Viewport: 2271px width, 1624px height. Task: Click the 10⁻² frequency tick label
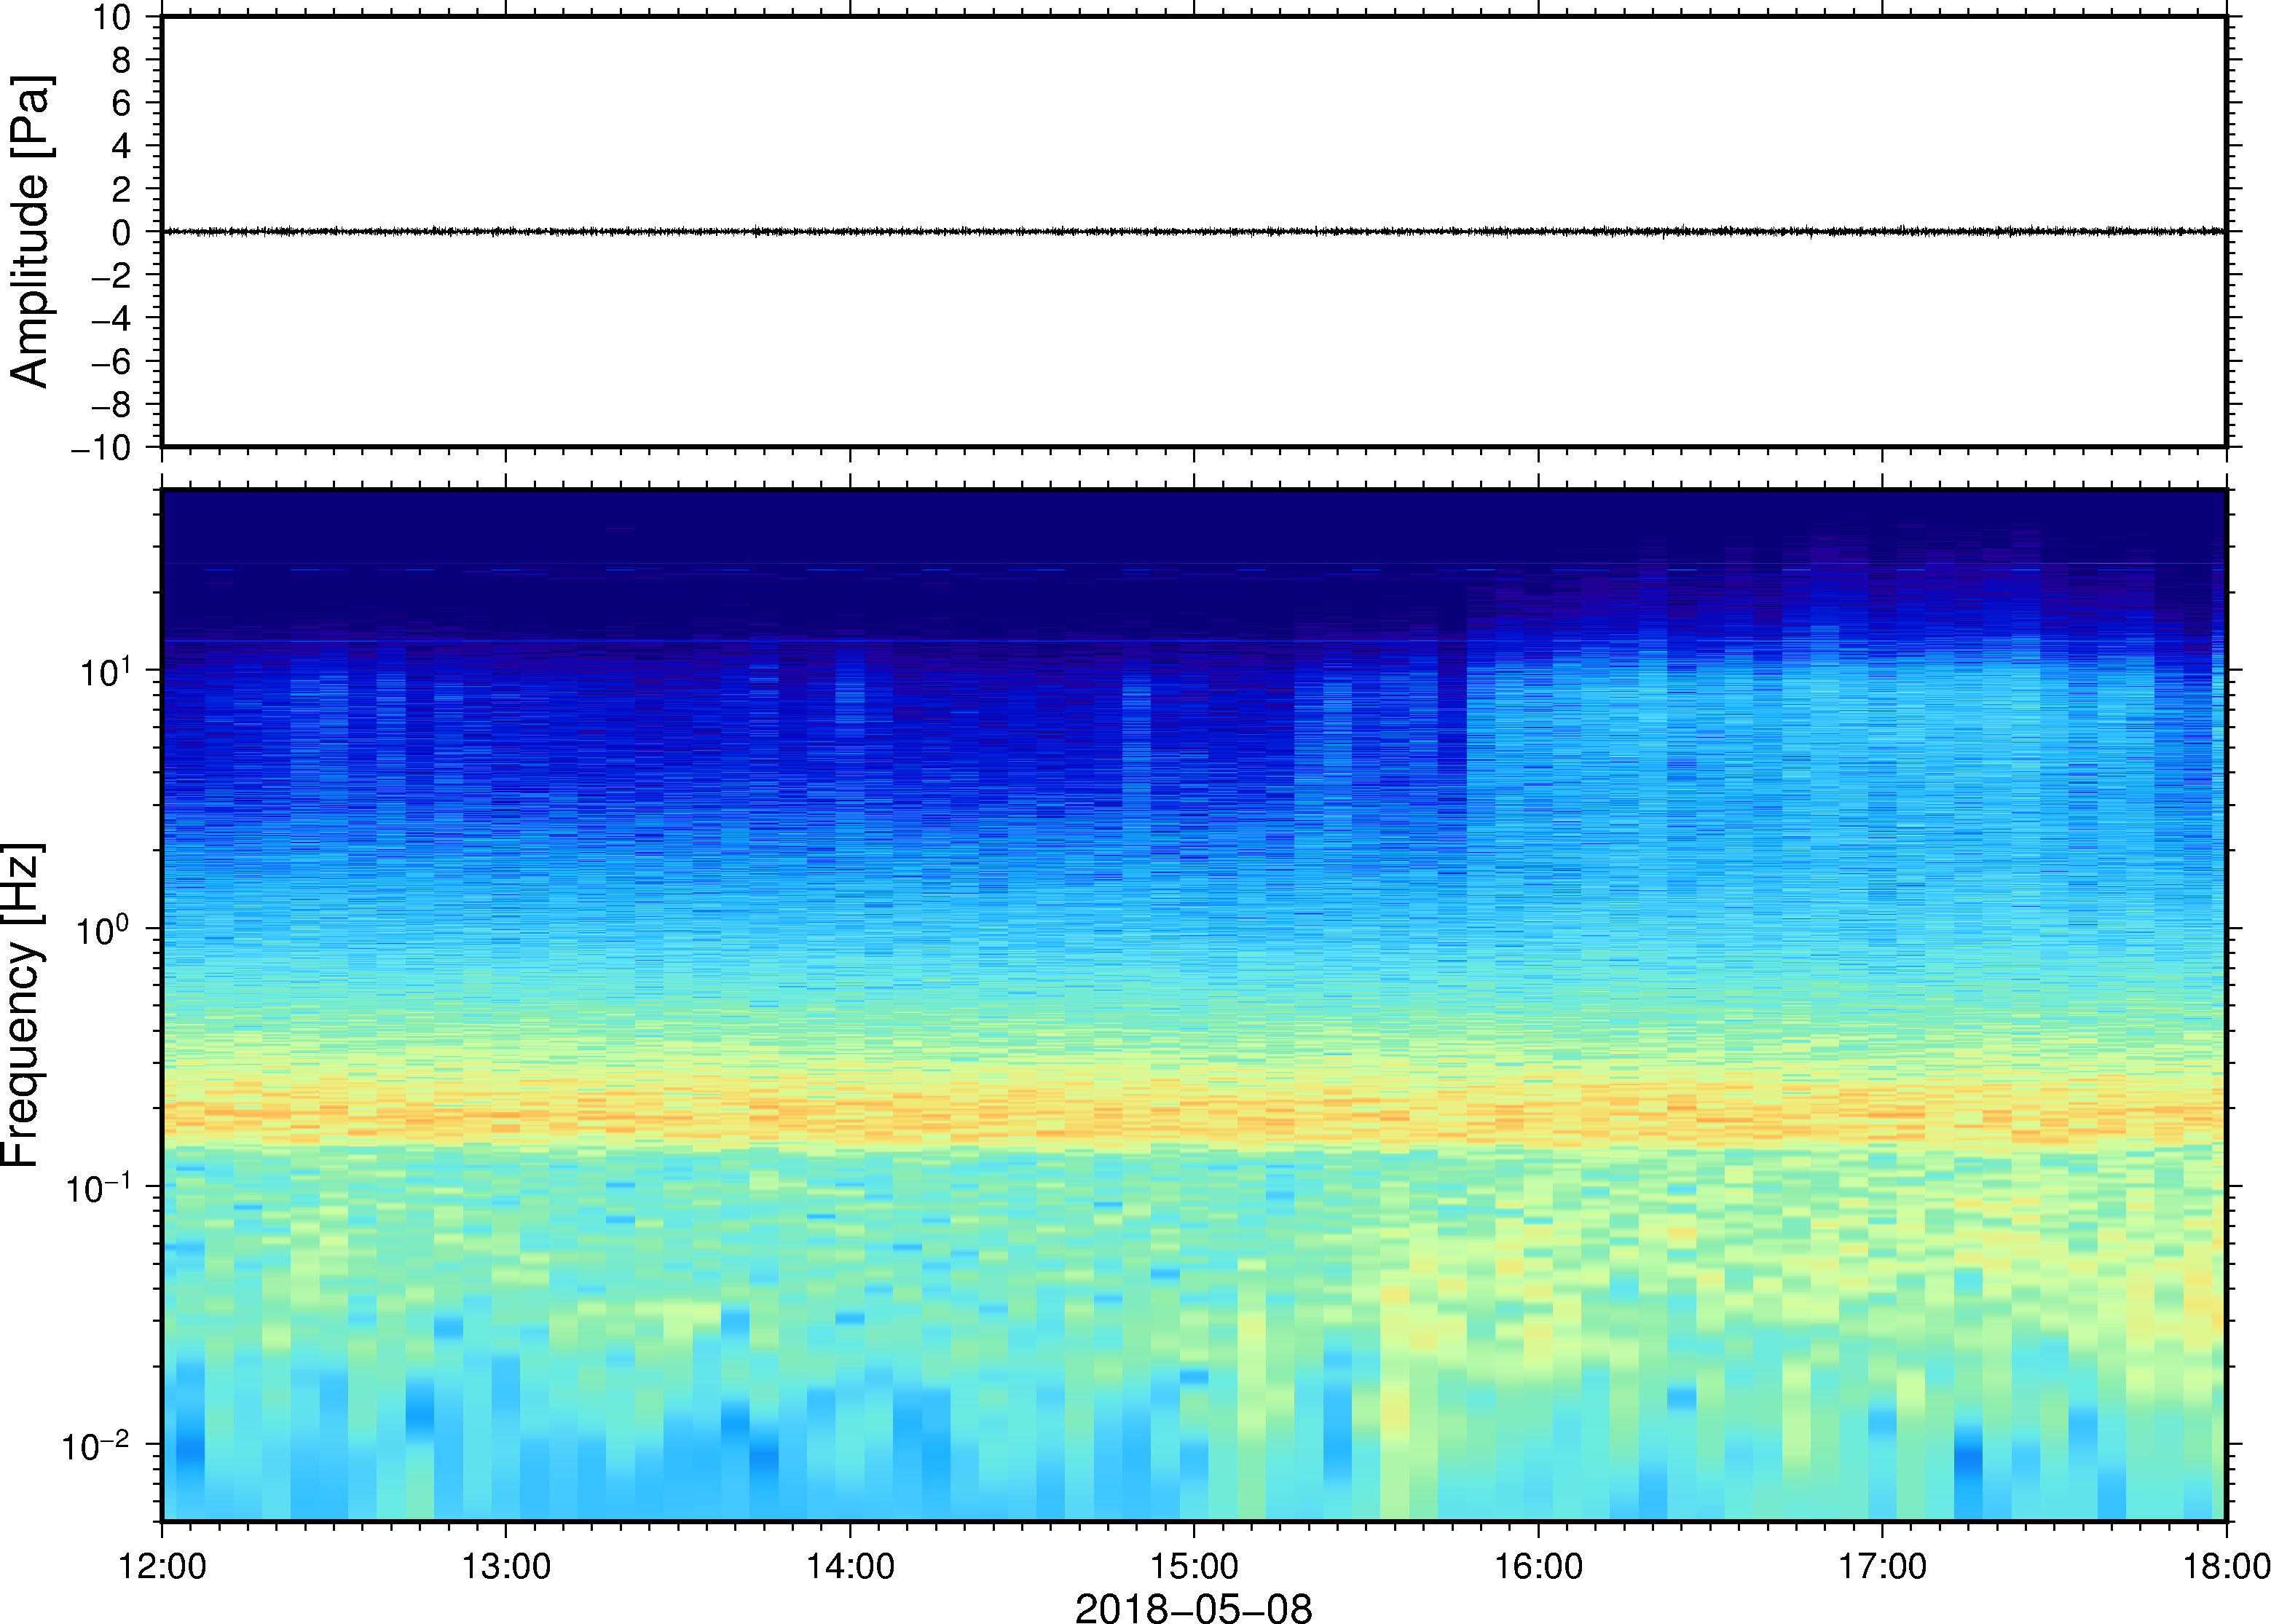(x=97, y=1444)
